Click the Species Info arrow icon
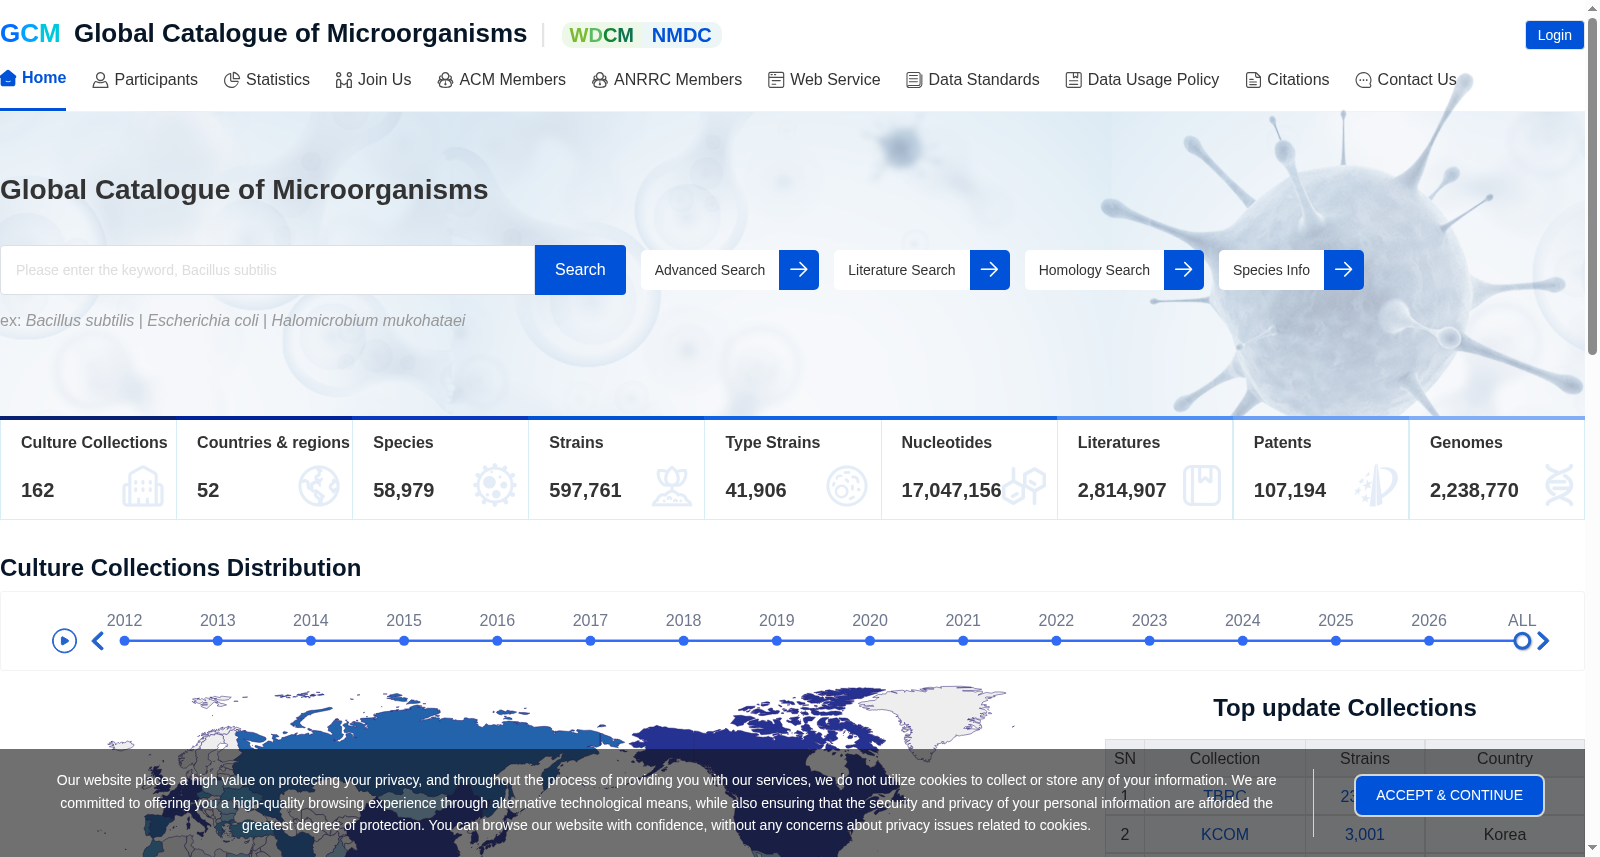 pyautogui.click(x=1344, y=270)
